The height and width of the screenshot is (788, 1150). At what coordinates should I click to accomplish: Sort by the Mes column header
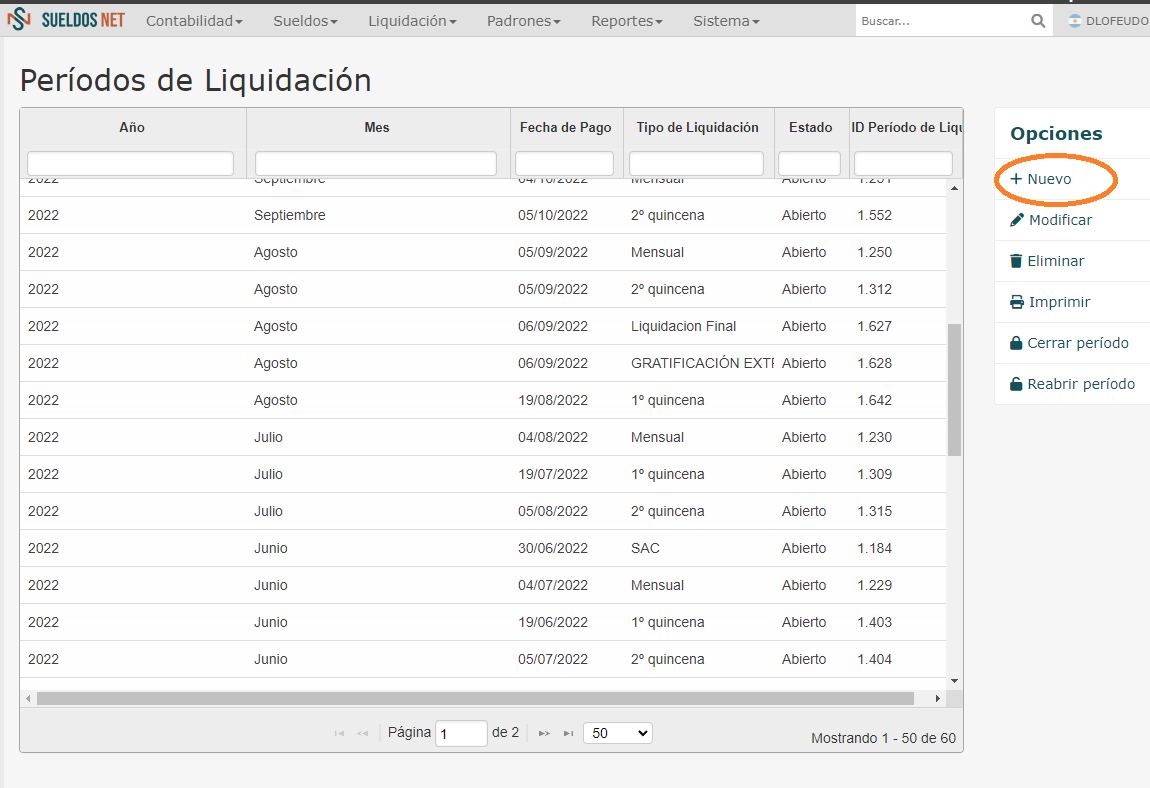[x=377, y=128]
